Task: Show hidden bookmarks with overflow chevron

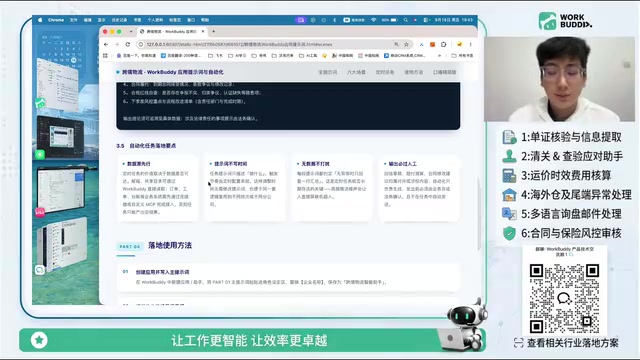Action: click(440, 56)
